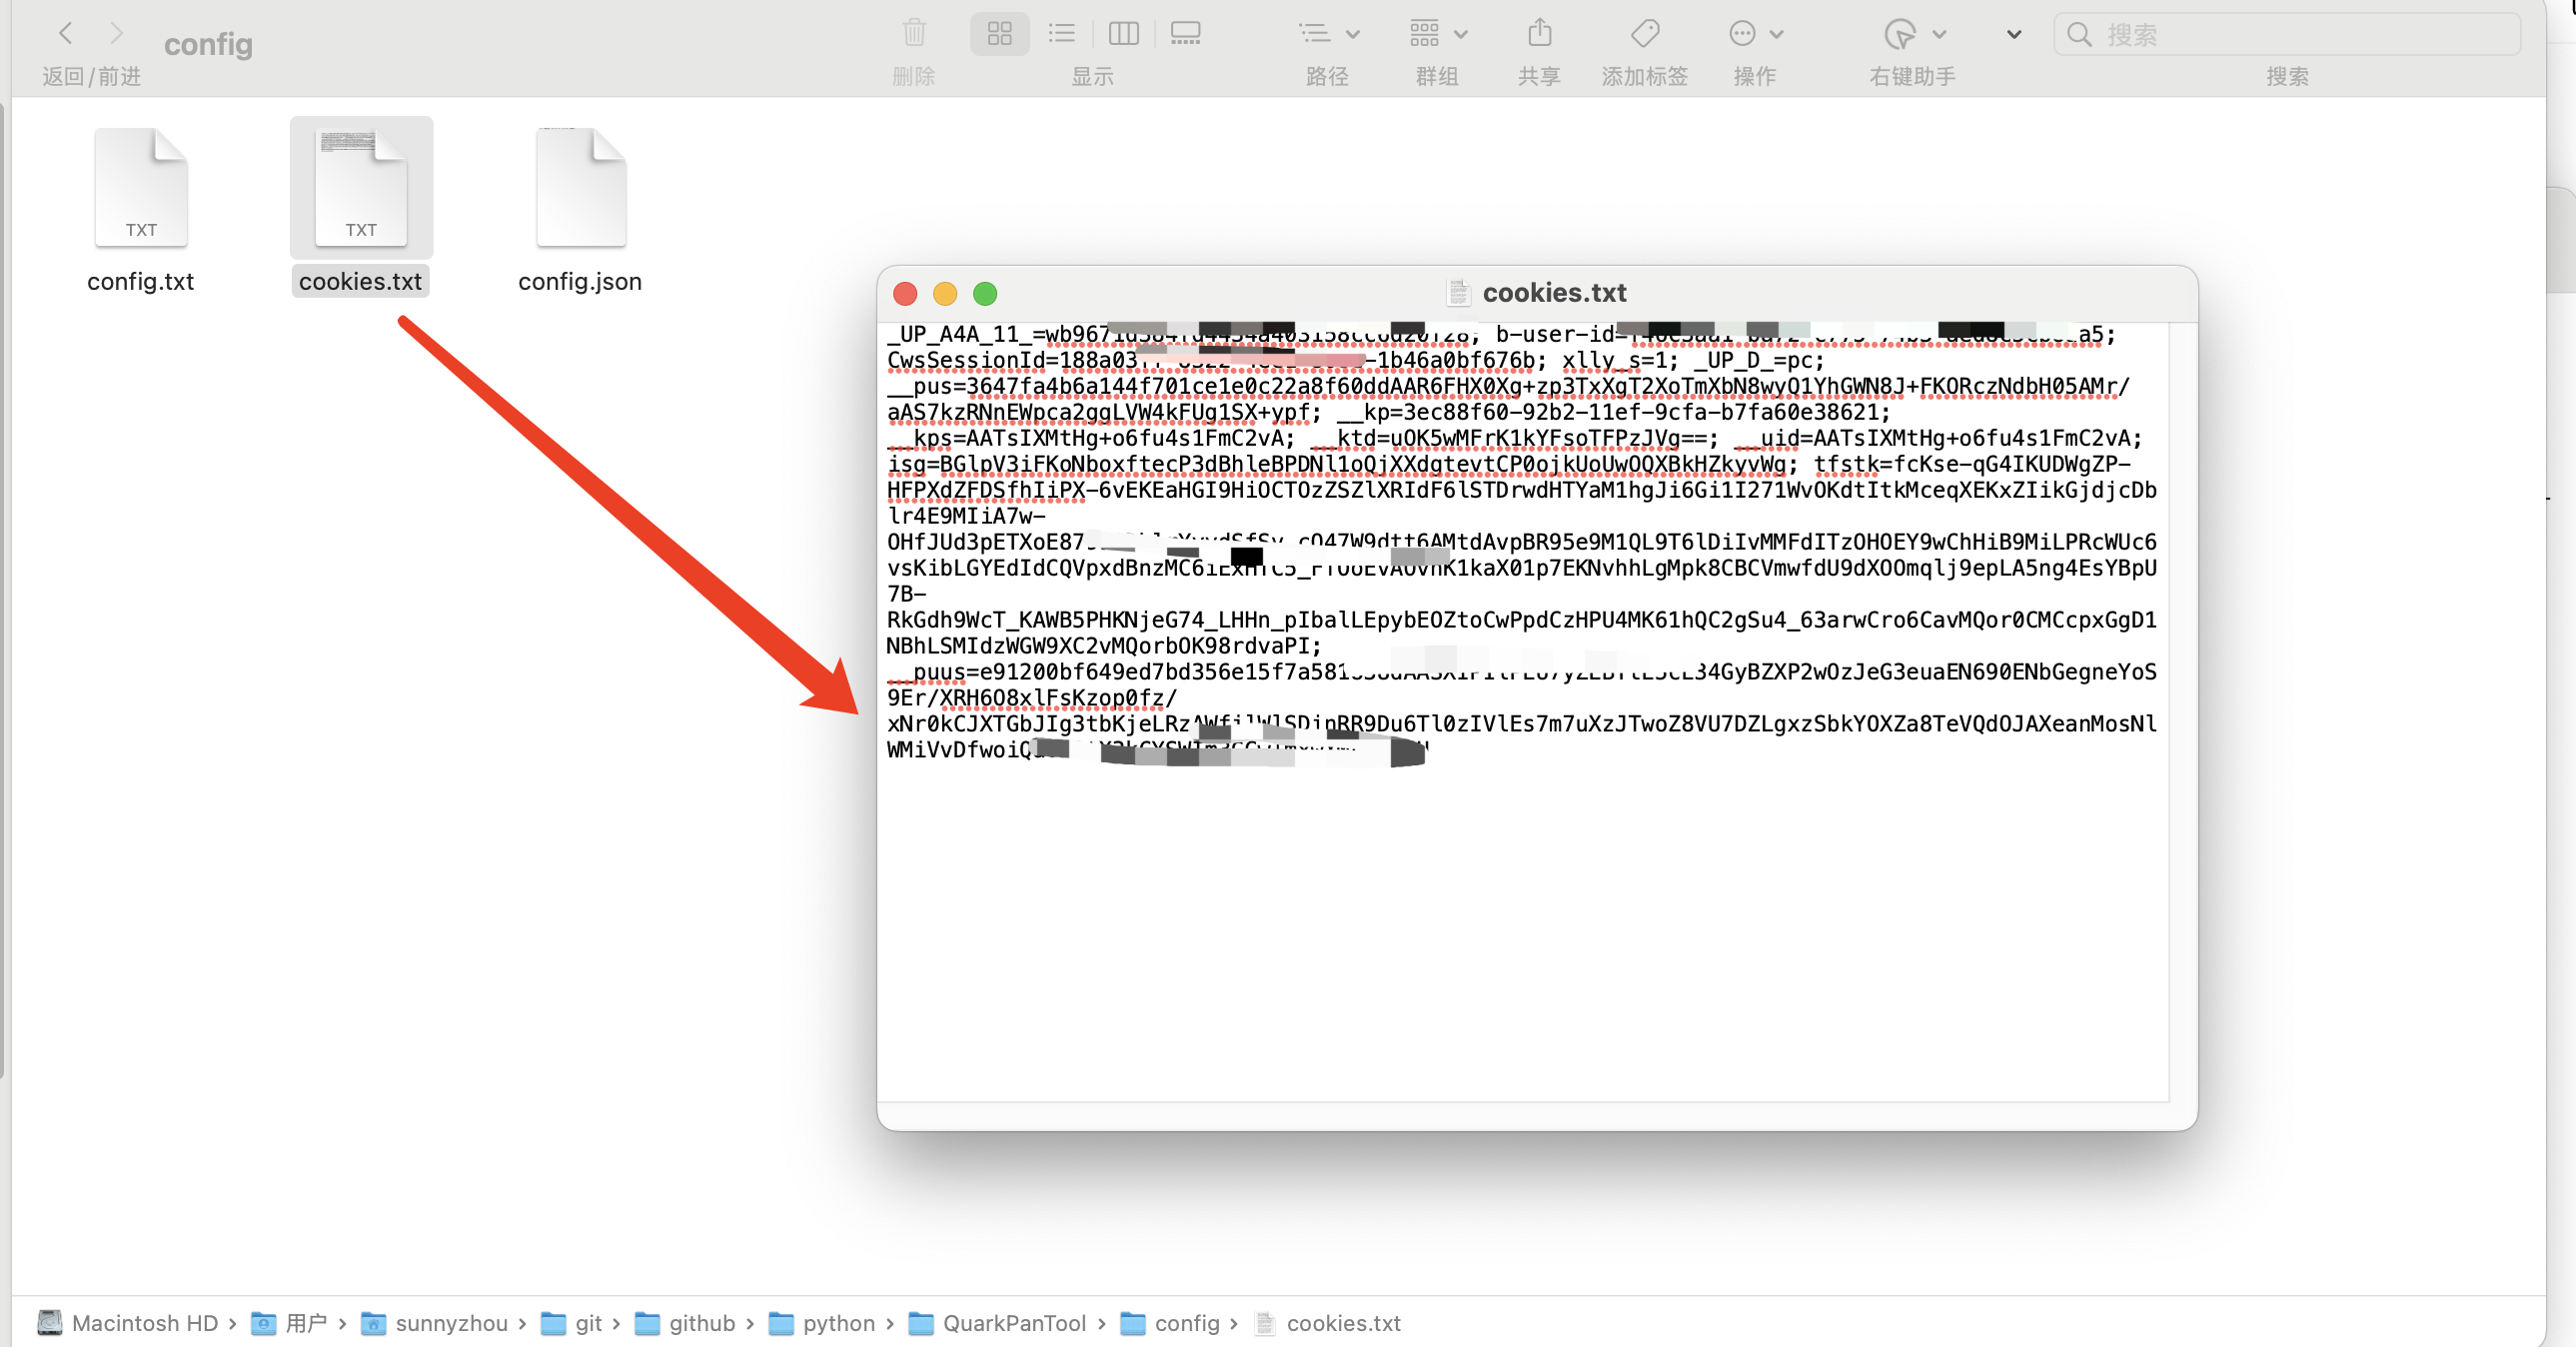2576x1347 pixels.
Task: Click the trash delete icon
Action: [x=913, y=34]
